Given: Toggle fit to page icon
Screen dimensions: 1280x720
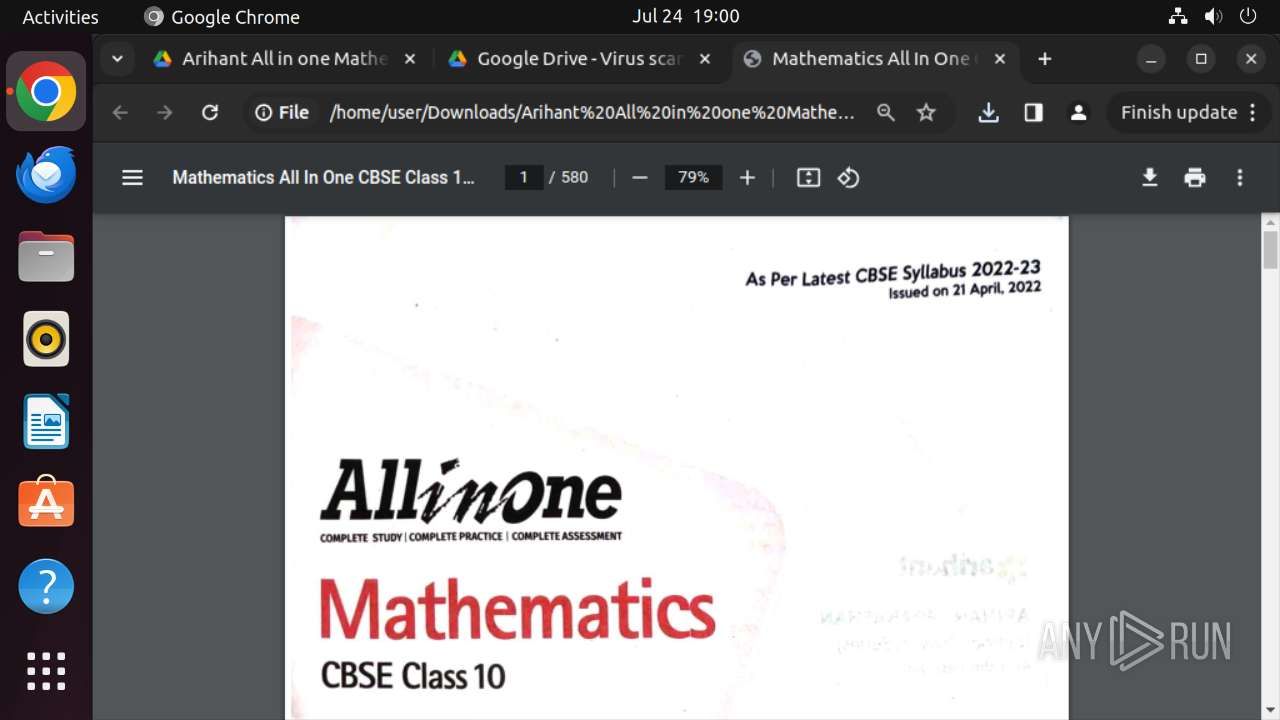Looking at the screenshot, I should pos(808,178).
